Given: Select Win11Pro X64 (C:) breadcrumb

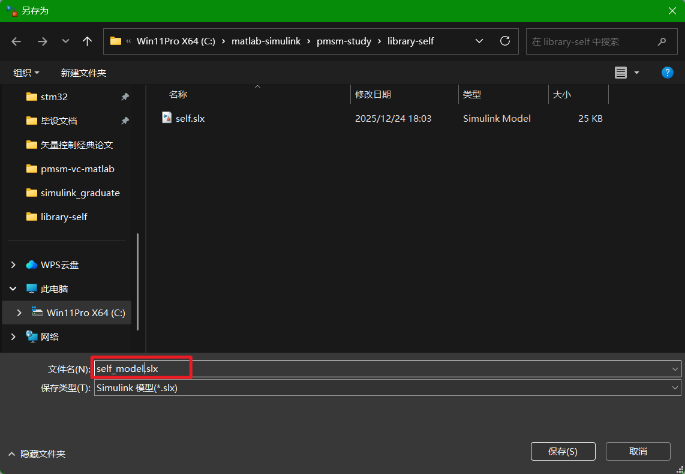Looking at the screenshot, I should coord(176,42).
